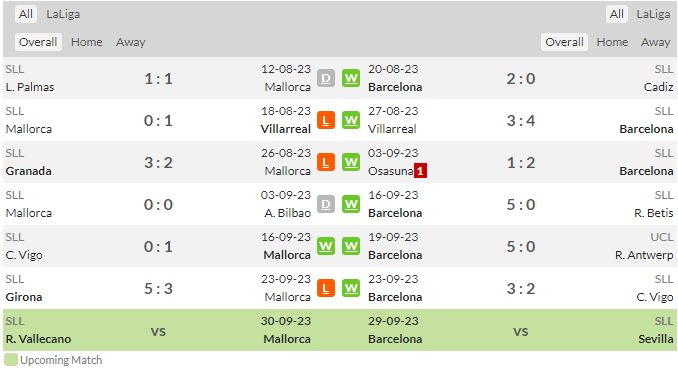Click the draw badge for L. Palmas match
The image size is (678, 376).
coord(326,78)
